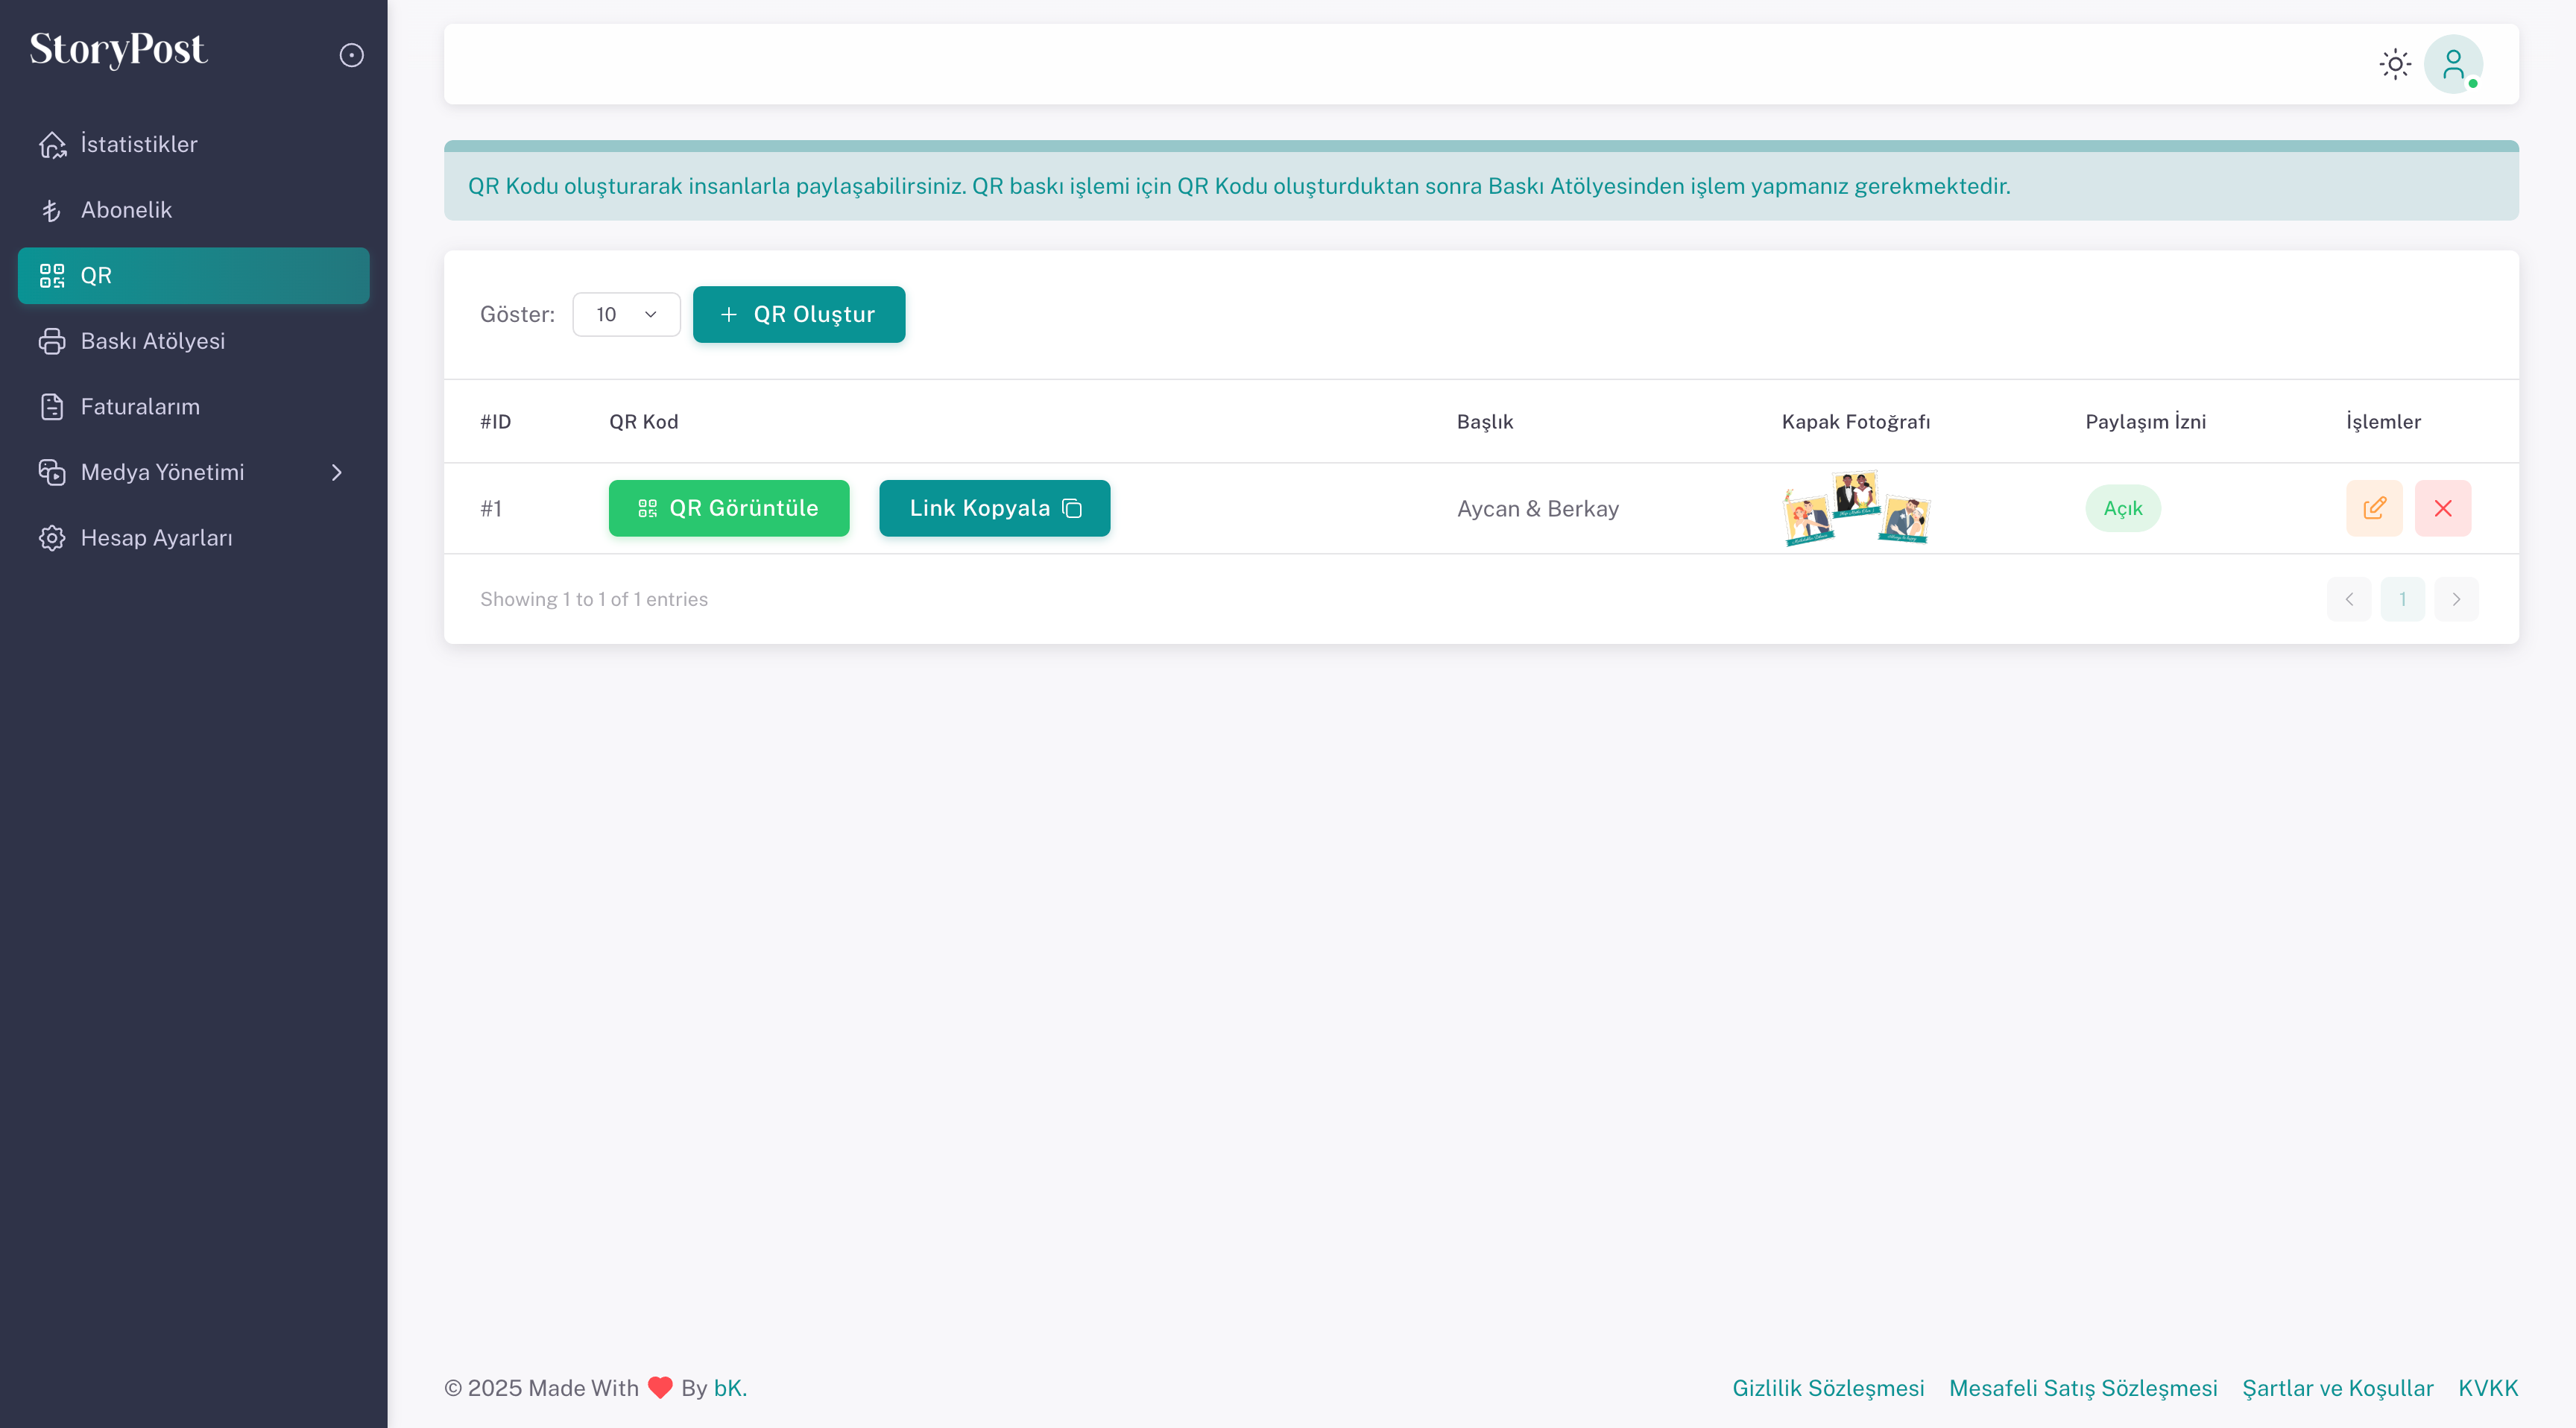This screenshot has height=1428, width=2576.
Task: Click the Hesap Ayarları gear icon
Action: click(52, 538)
